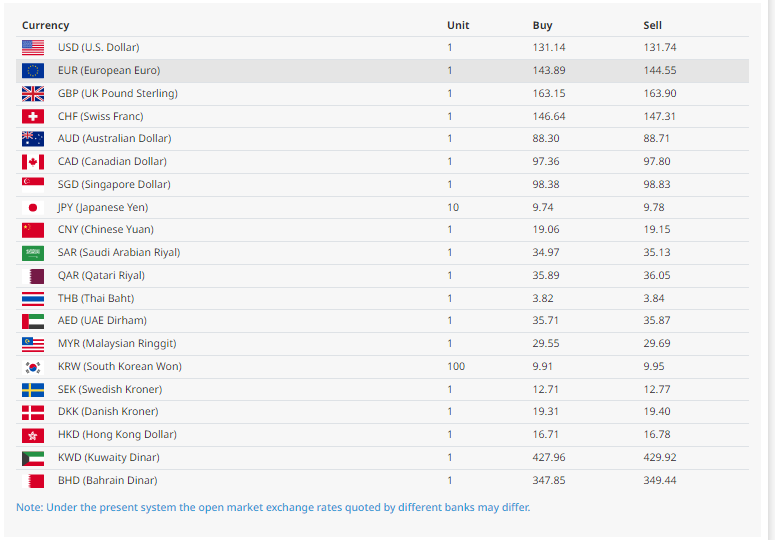775x540 pixels.
Task: Click the South Korean flag icon
Action: pos(33,367)
